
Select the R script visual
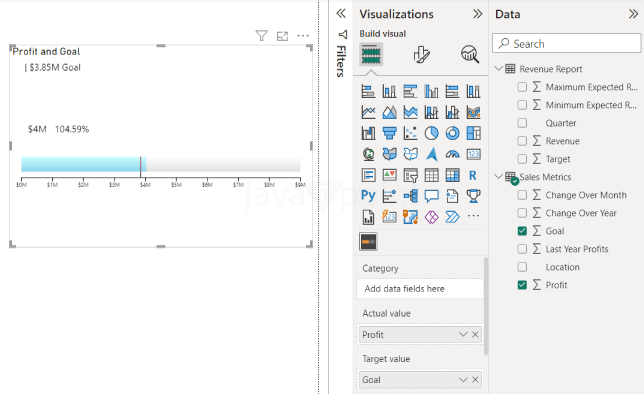473,175
